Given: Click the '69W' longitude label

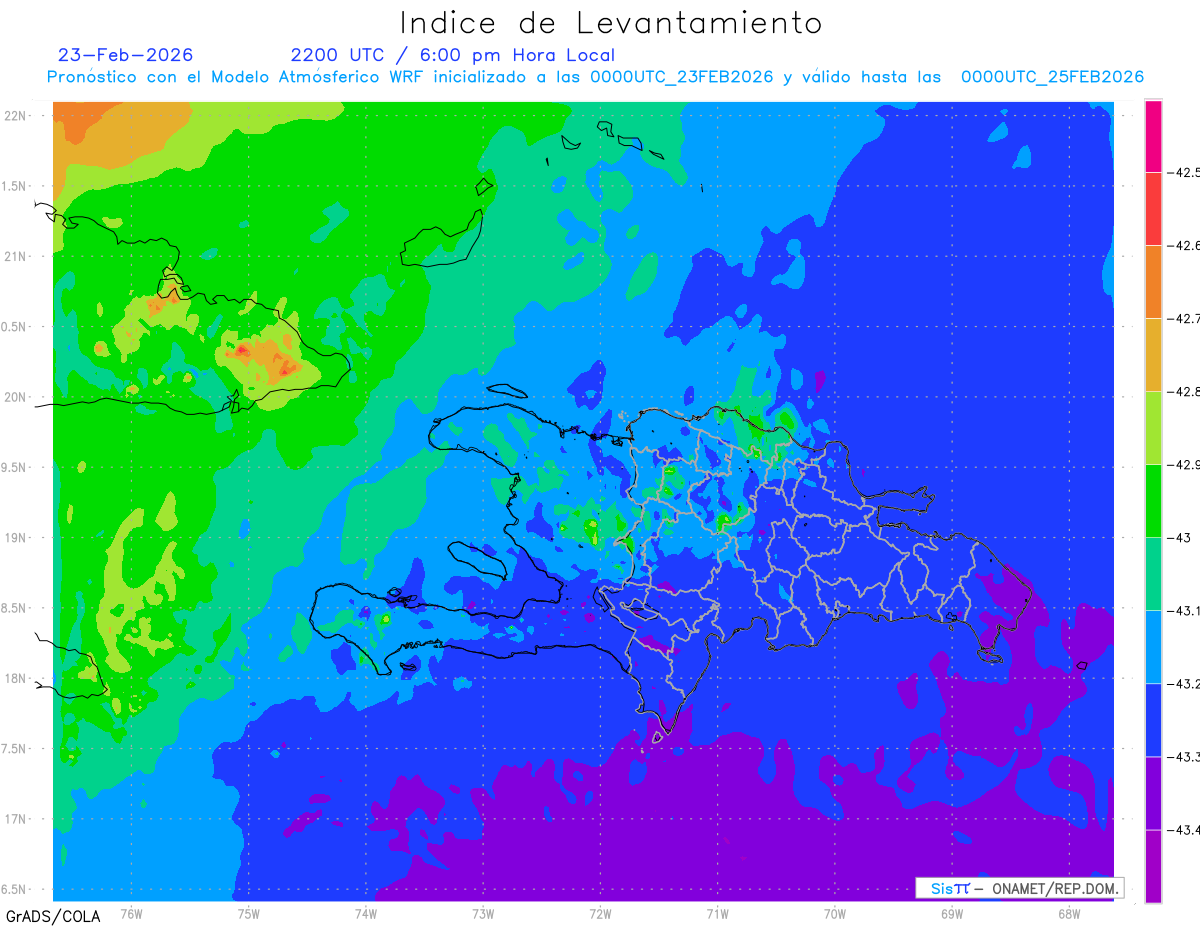Looking at the screenshot, I should 952,913.
